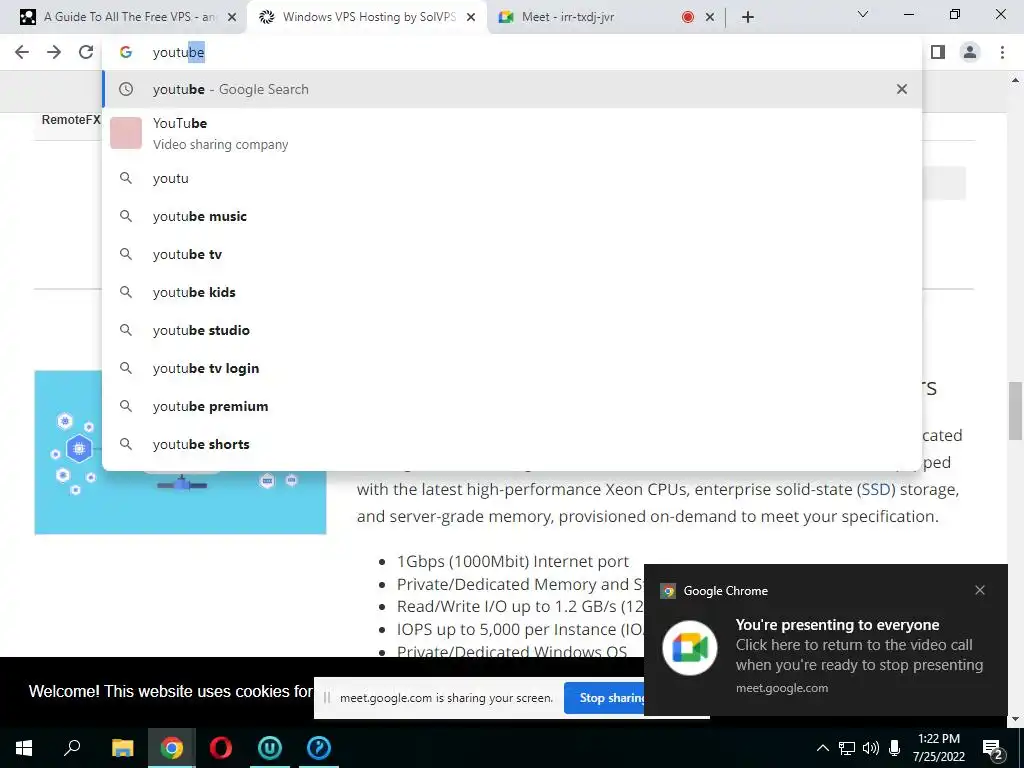Screen dimensions: 1024x768
Task: Click the clock icon of history suggestion
Action: pyautogui.click(x=126, y=89)
